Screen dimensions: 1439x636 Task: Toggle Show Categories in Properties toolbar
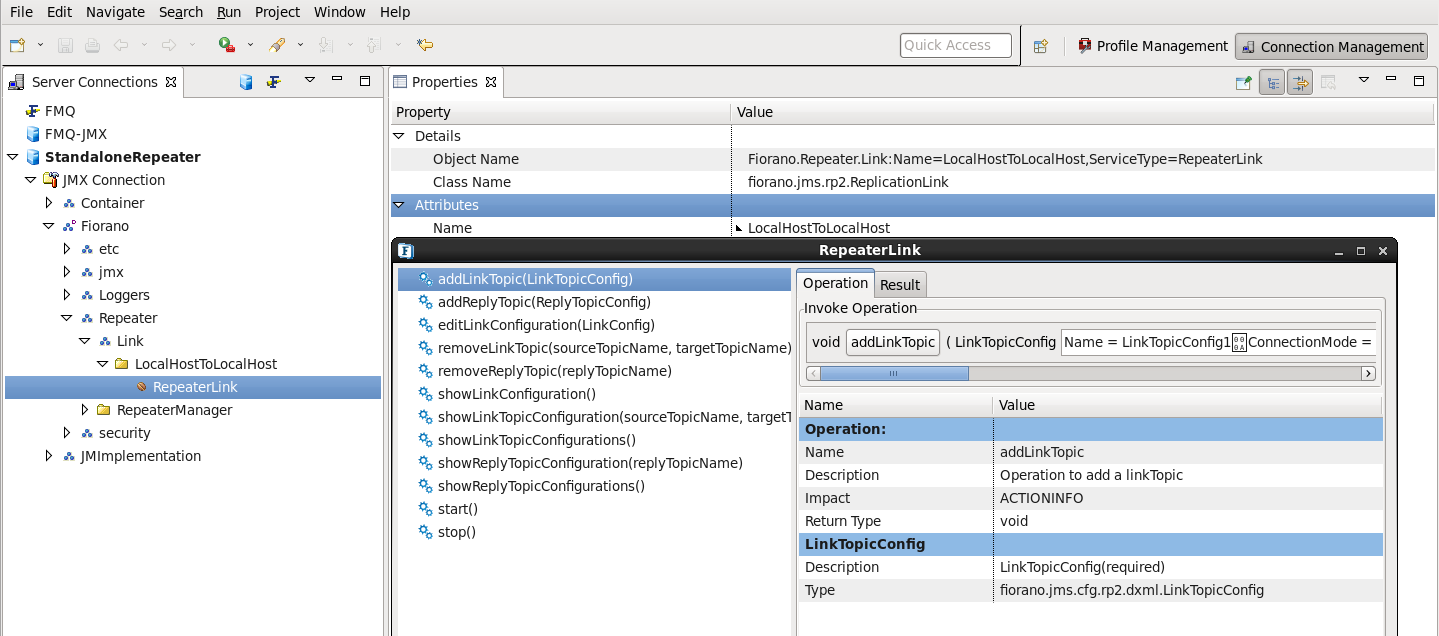1272,83
